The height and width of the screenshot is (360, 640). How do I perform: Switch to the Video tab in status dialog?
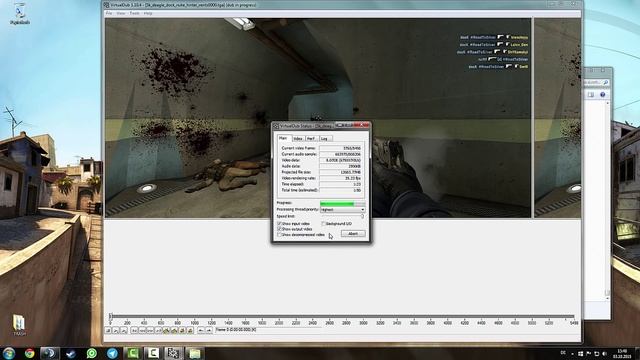coord(298,139)
